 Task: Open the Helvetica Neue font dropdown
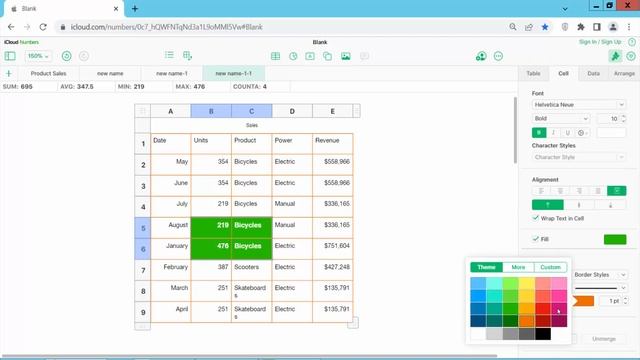point(579,104)
